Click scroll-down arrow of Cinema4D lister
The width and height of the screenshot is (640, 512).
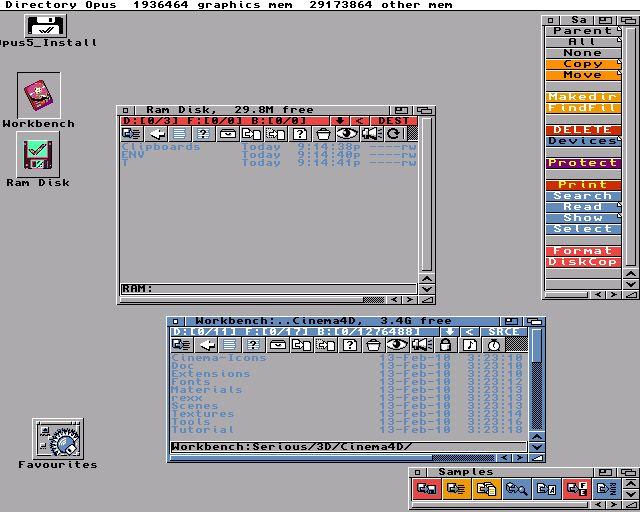536,447
